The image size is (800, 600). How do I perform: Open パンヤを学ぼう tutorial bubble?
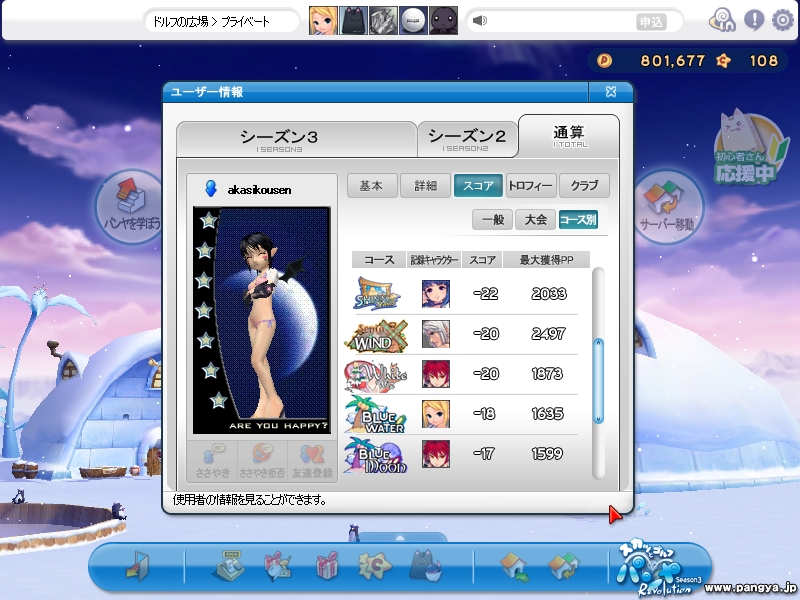pyautogui.click(x=131, y=207)
